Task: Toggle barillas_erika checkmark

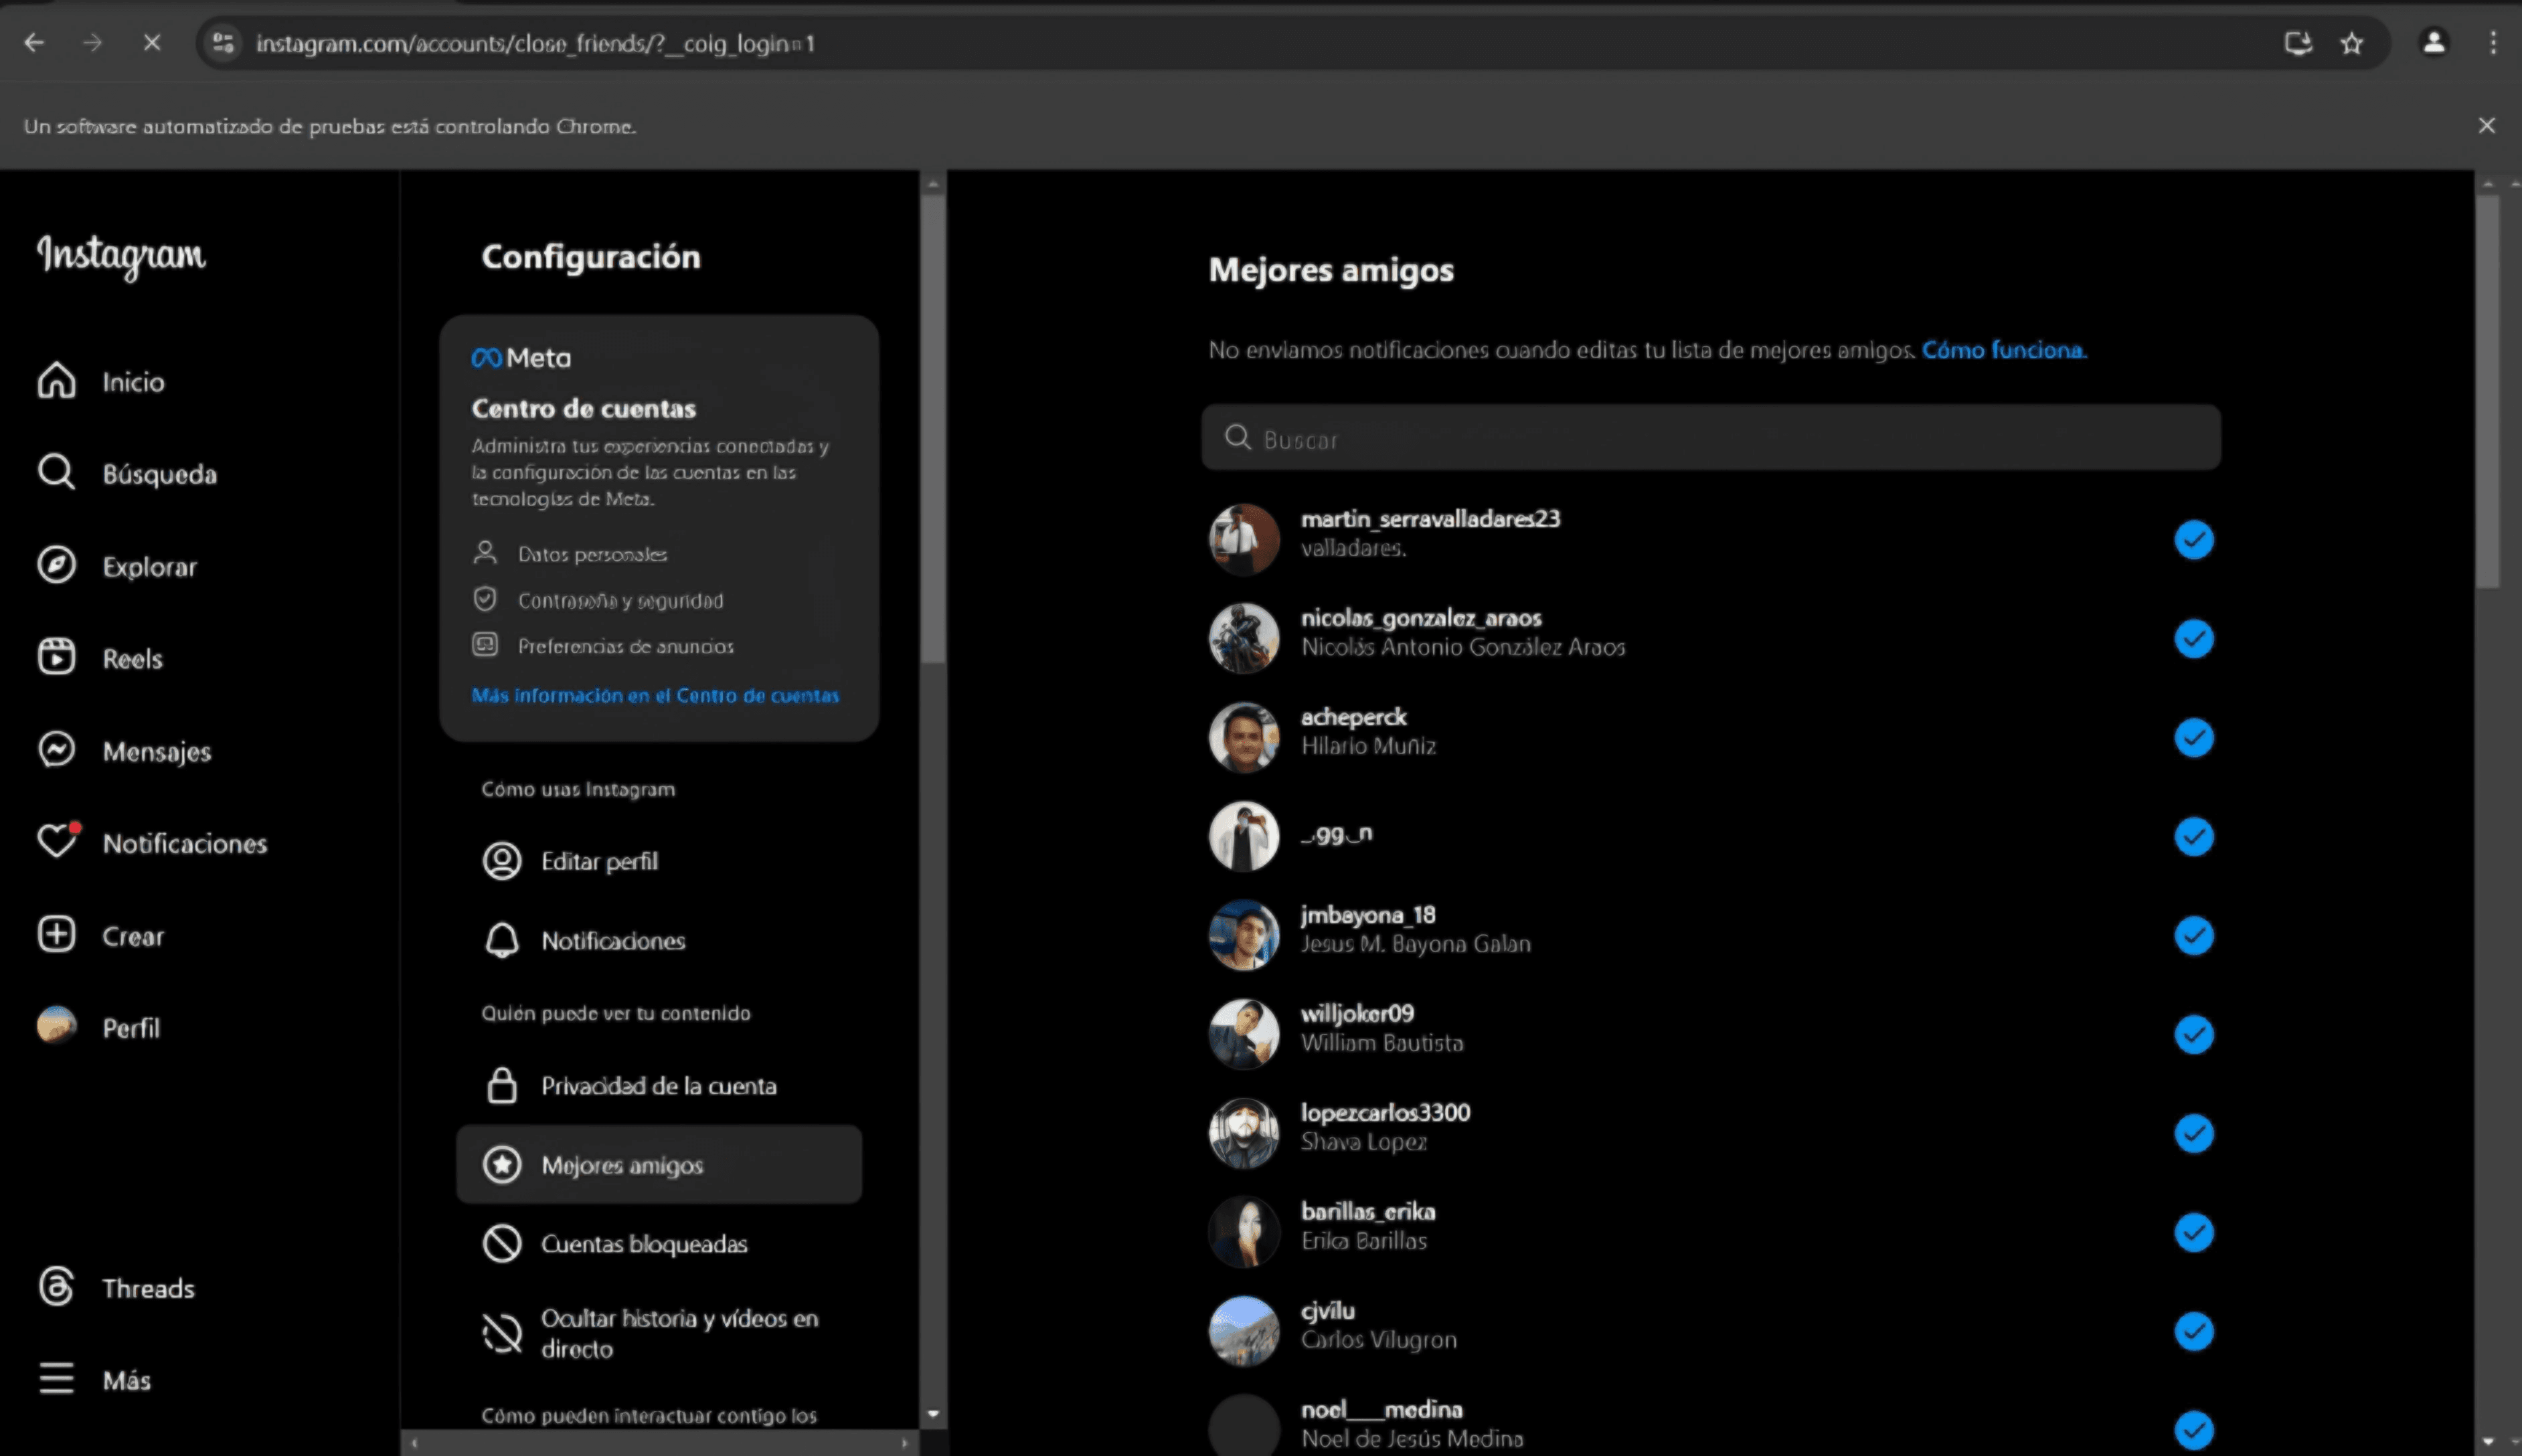Action: tap(2194, 1232)
